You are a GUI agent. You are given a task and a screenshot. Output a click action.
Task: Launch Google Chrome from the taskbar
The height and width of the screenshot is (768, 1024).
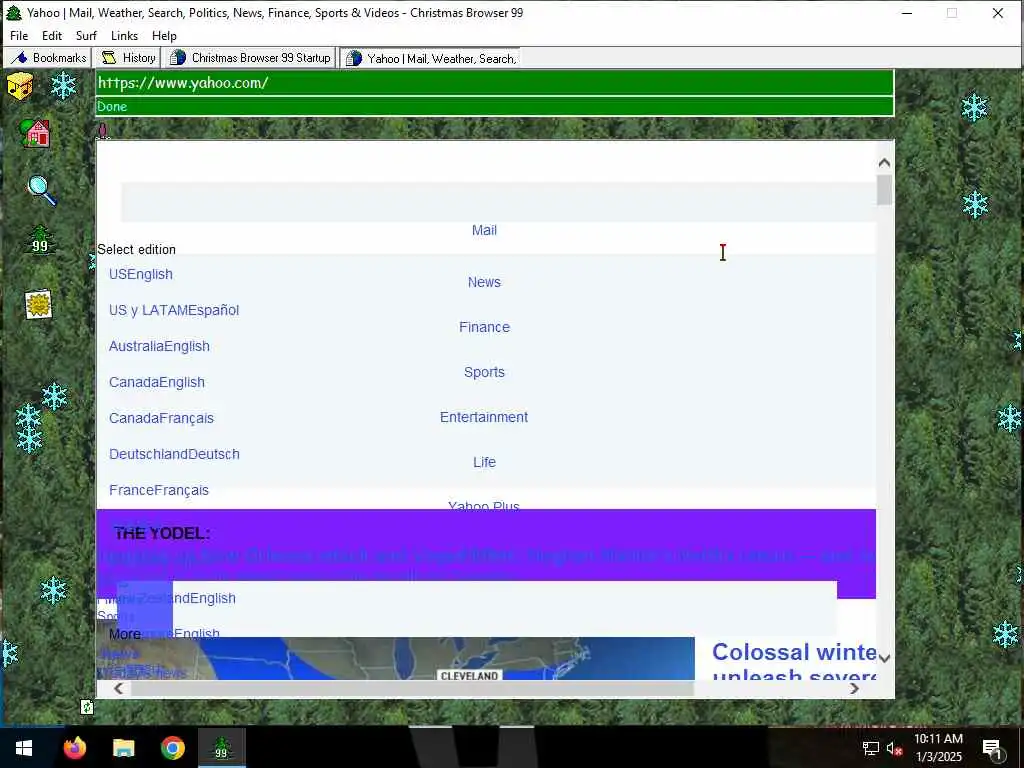(x=172, y=748)
